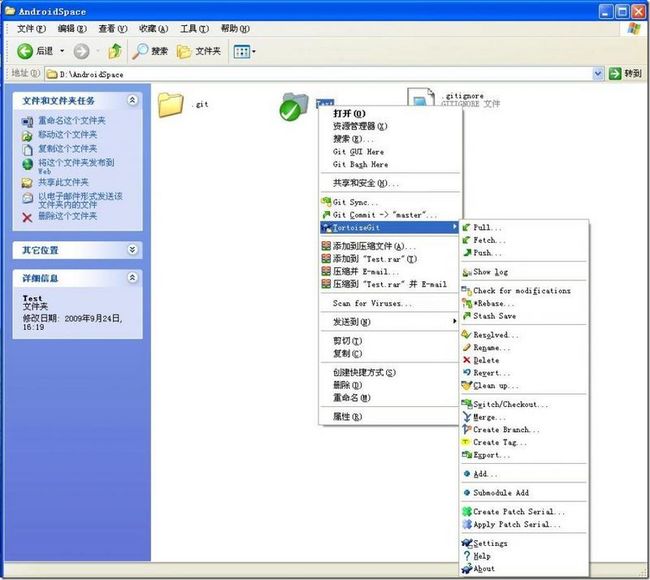Click 共享此文件夹 task link
The image size is (650, 580).
click(x=63, y=182)
